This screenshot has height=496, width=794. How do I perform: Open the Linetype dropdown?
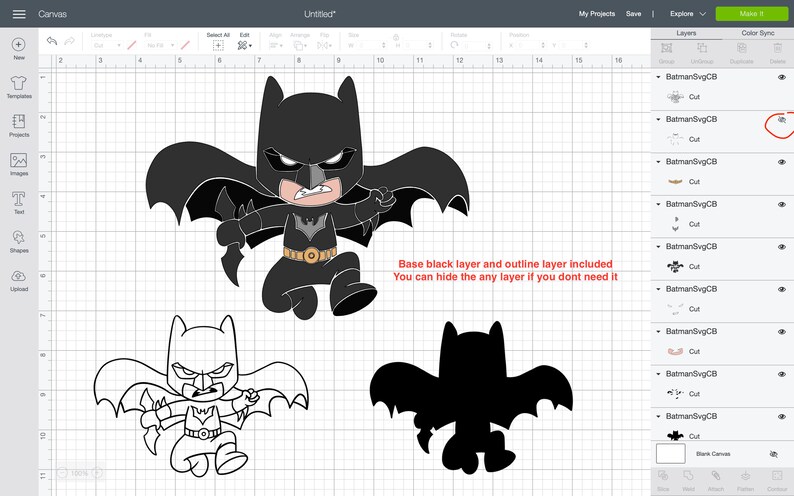107,46
